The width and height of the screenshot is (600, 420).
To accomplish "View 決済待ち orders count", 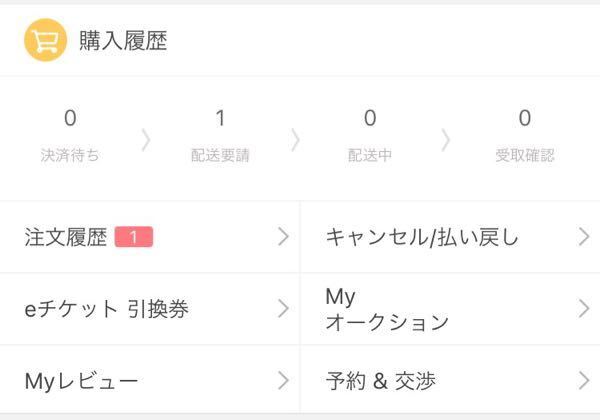I will click(70, 136).
